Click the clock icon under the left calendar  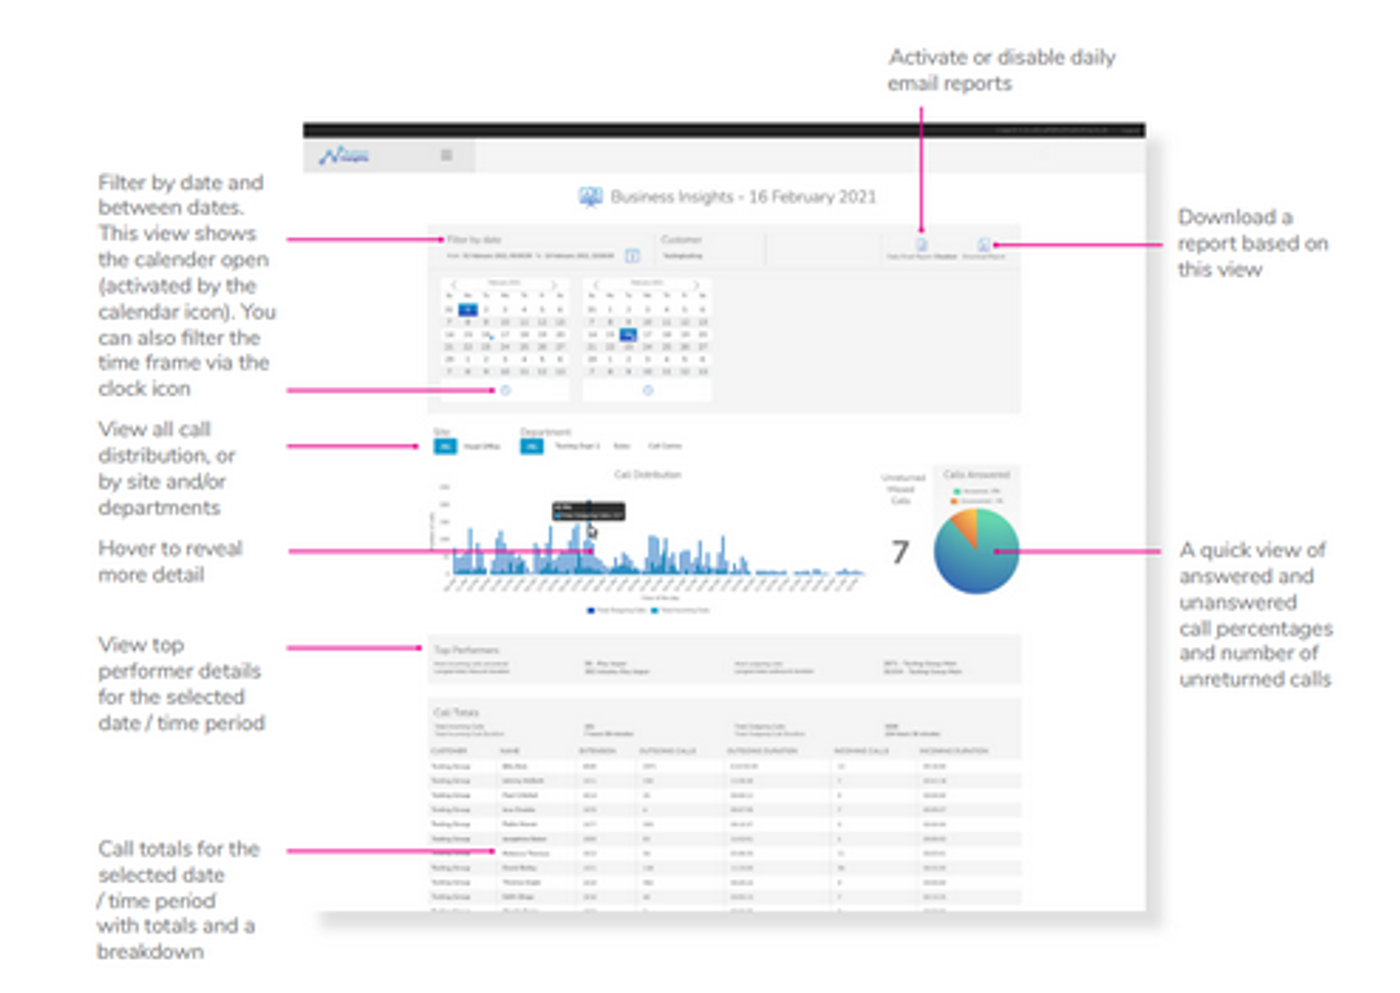tap(505, 390)
